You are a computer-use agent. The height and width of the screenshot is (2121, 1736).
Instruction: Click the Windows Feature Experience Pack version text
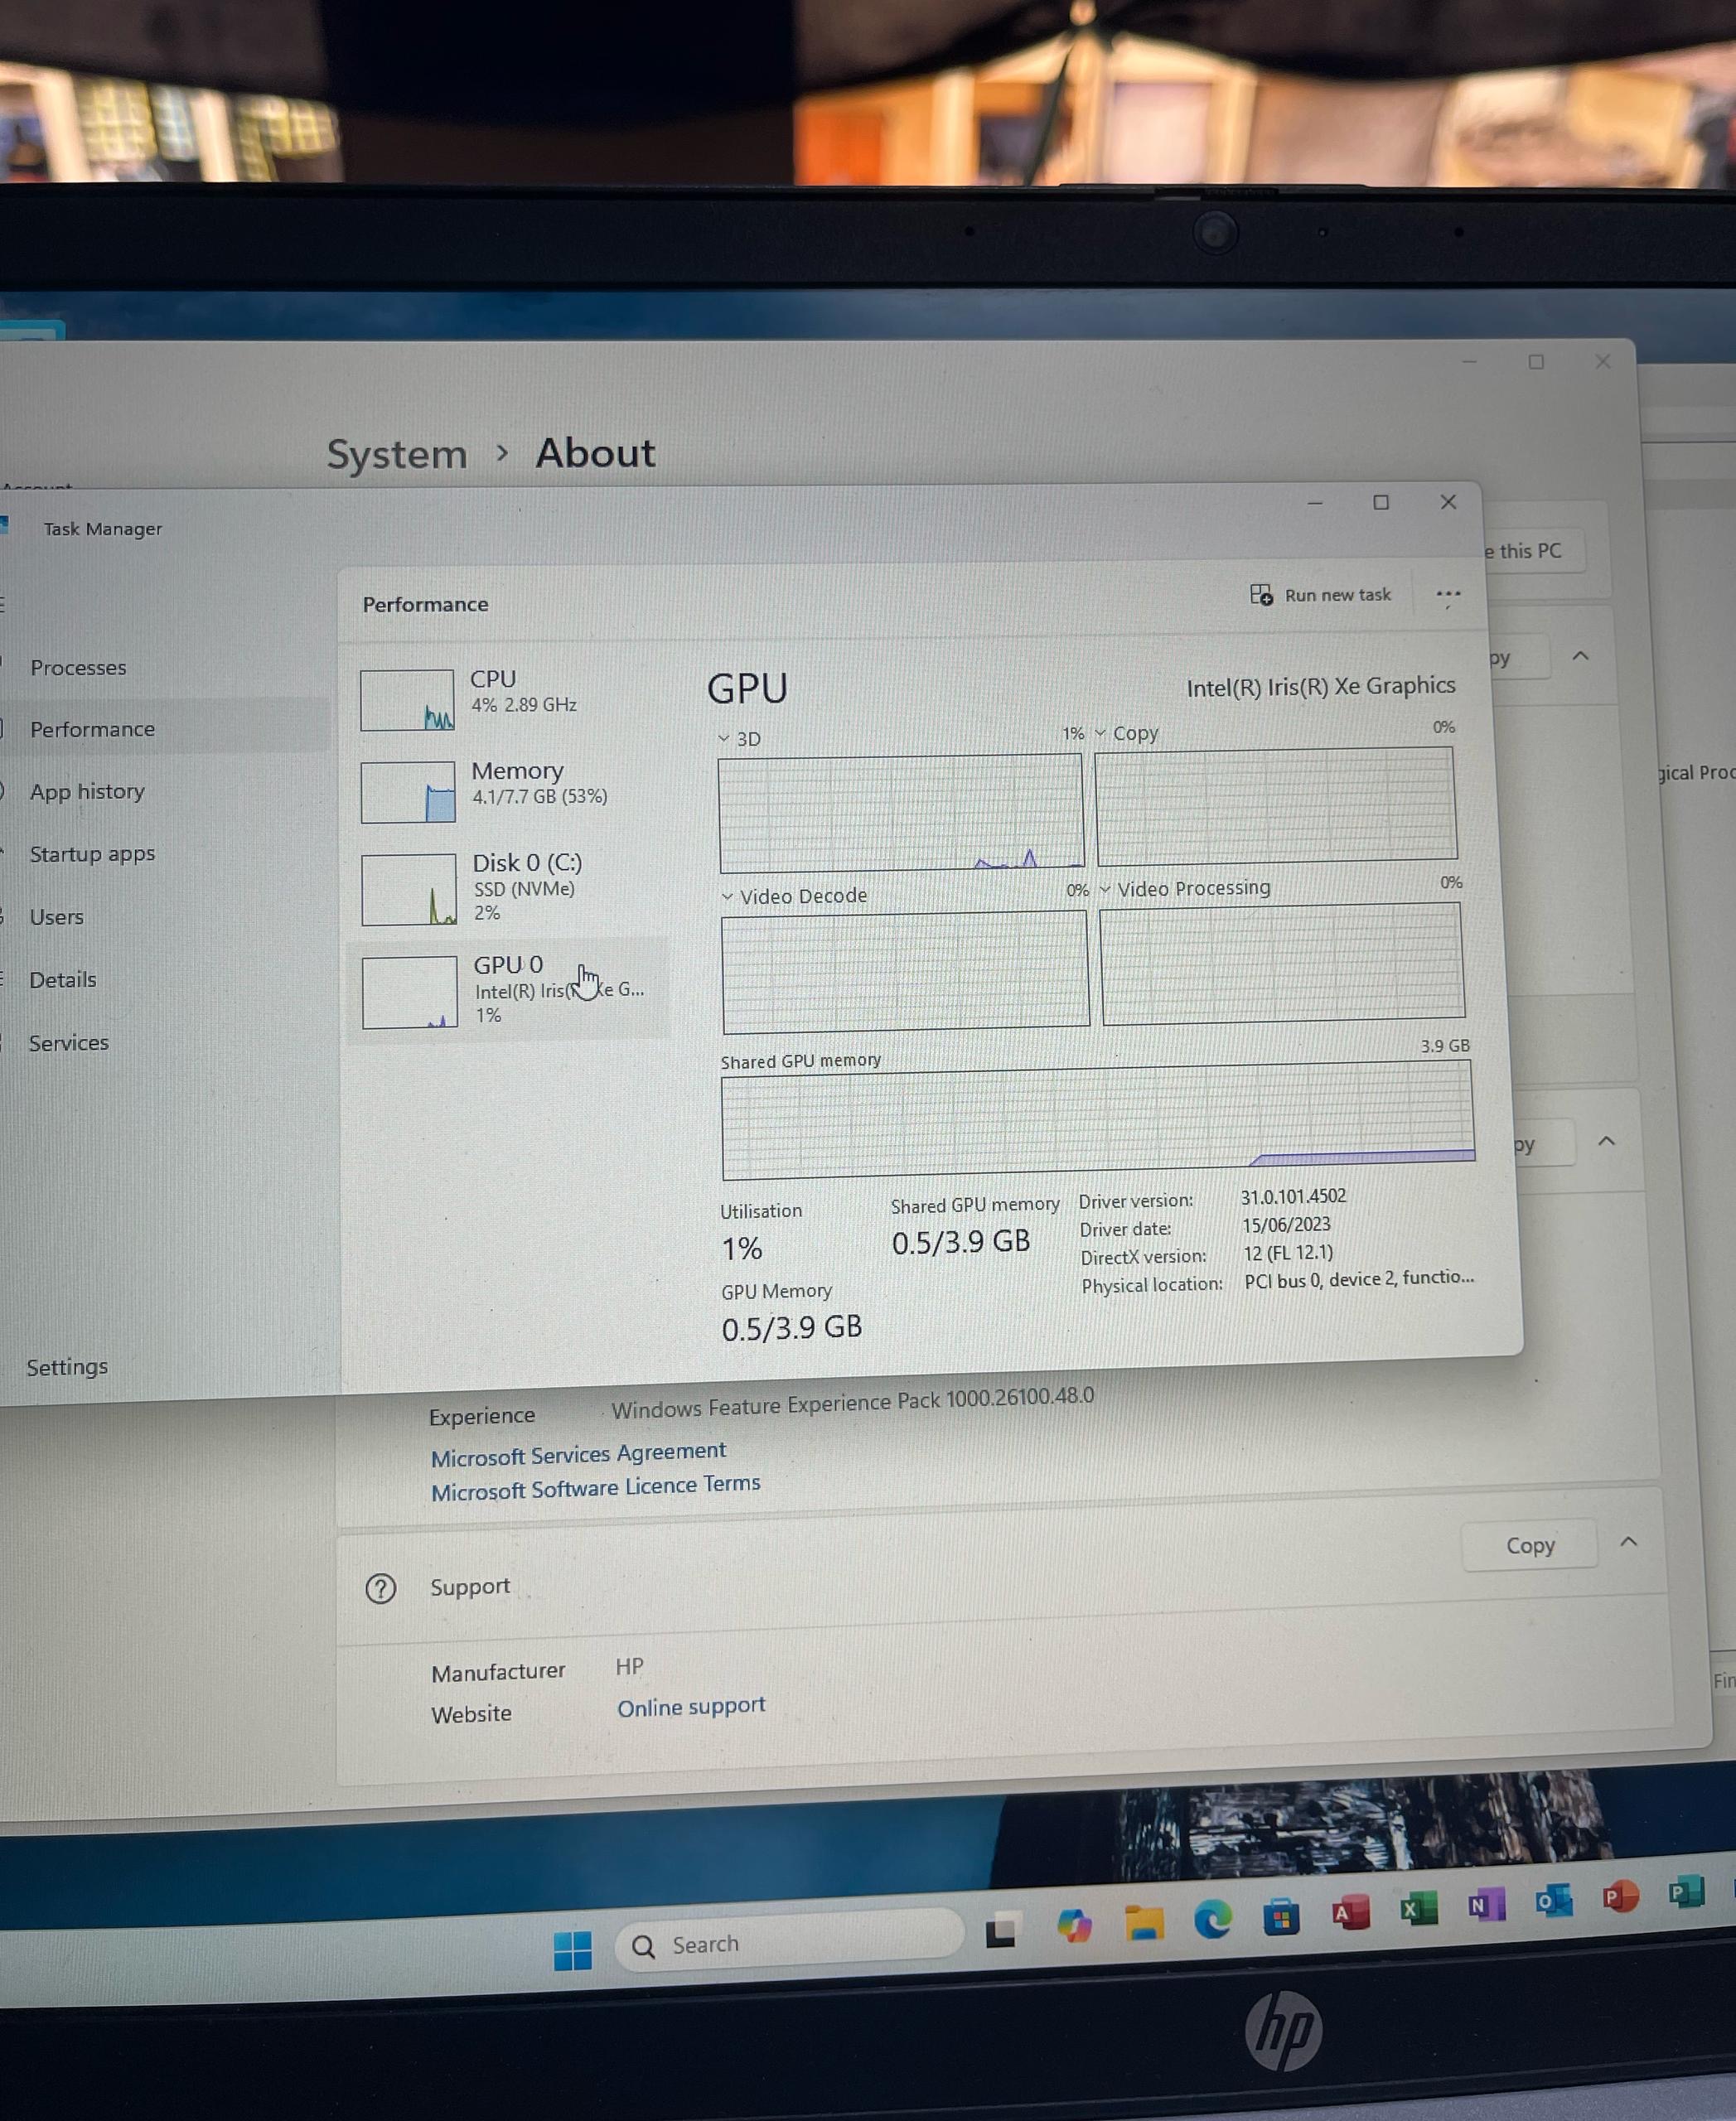tap(852, 1403)
